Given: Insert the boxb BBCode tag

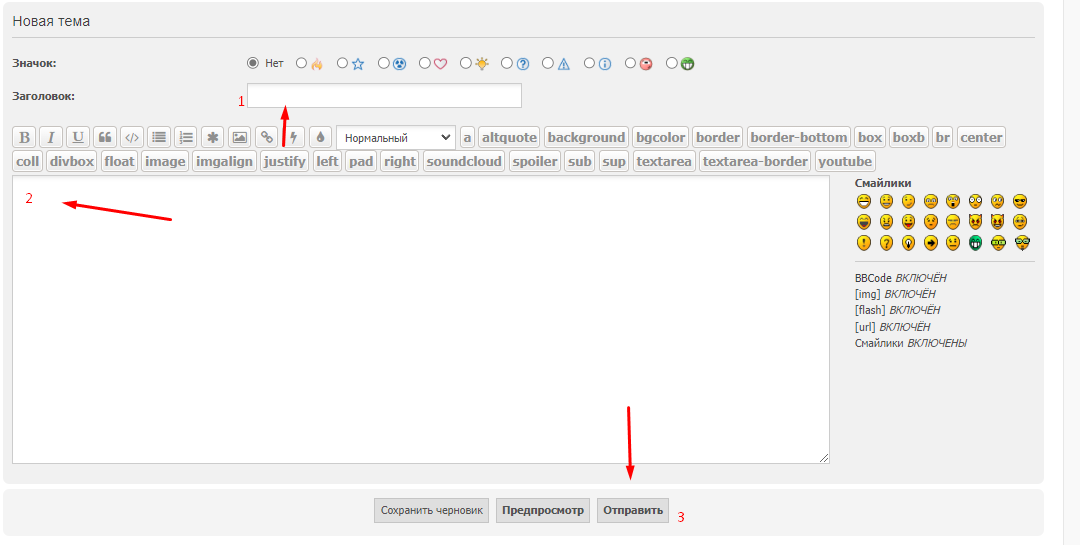Looking at the screenshot, I should [x=908, y=137].
